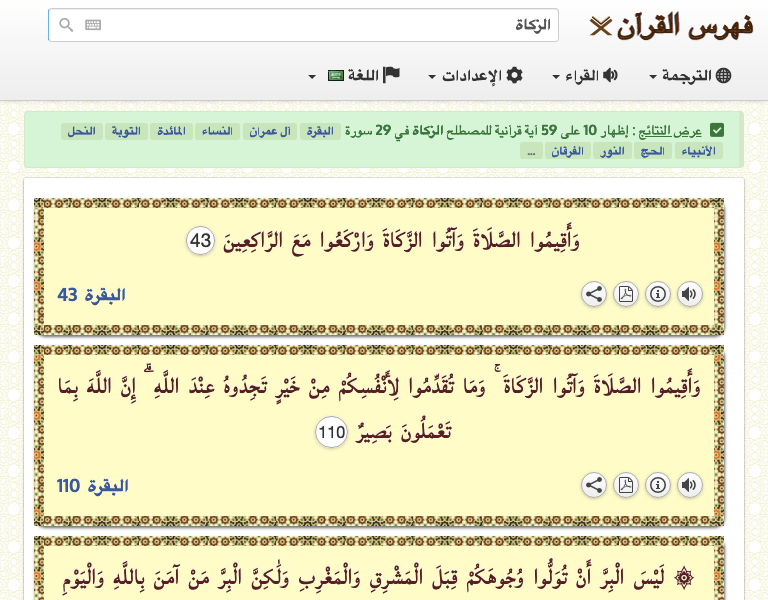Filter results by surah البقرة tag
Screen dimensions: 768x600
[320, 132]
